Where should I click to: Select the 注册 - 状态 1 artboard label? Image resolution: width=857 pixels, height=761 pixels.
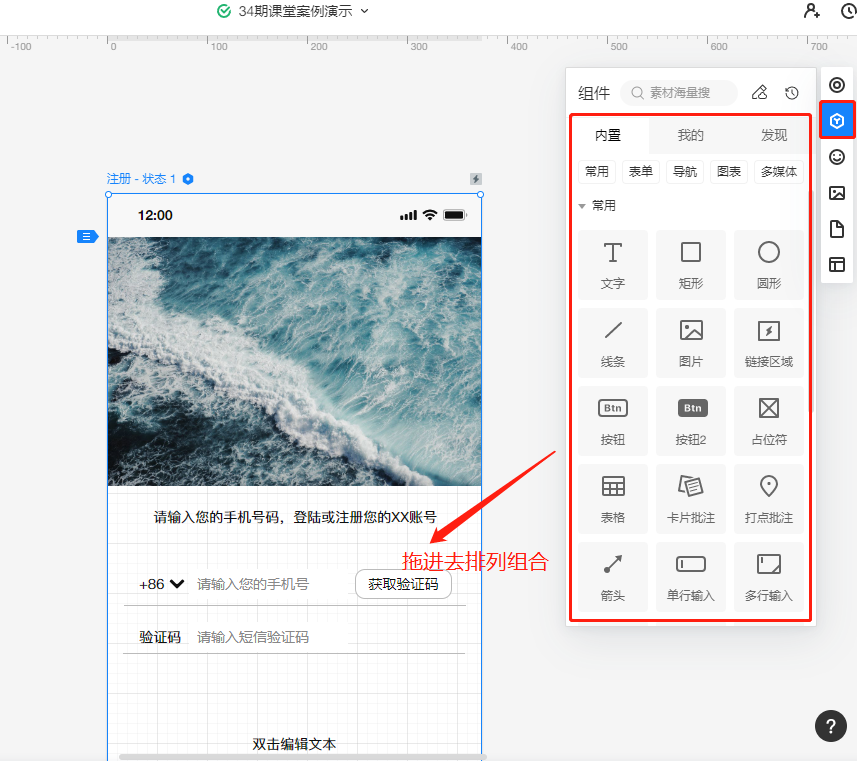(141, 179)
